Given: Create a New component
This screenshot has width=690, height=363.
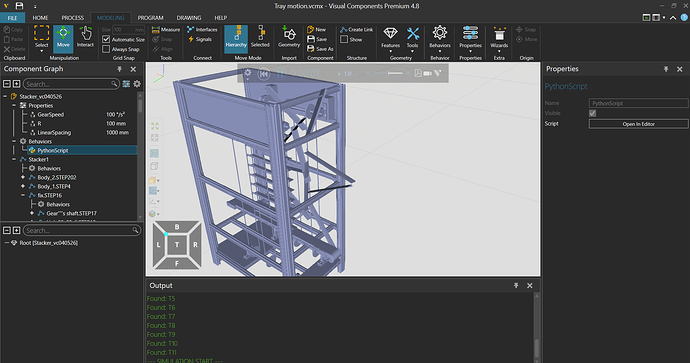Looking at the screenshot, I should (317, 29).
